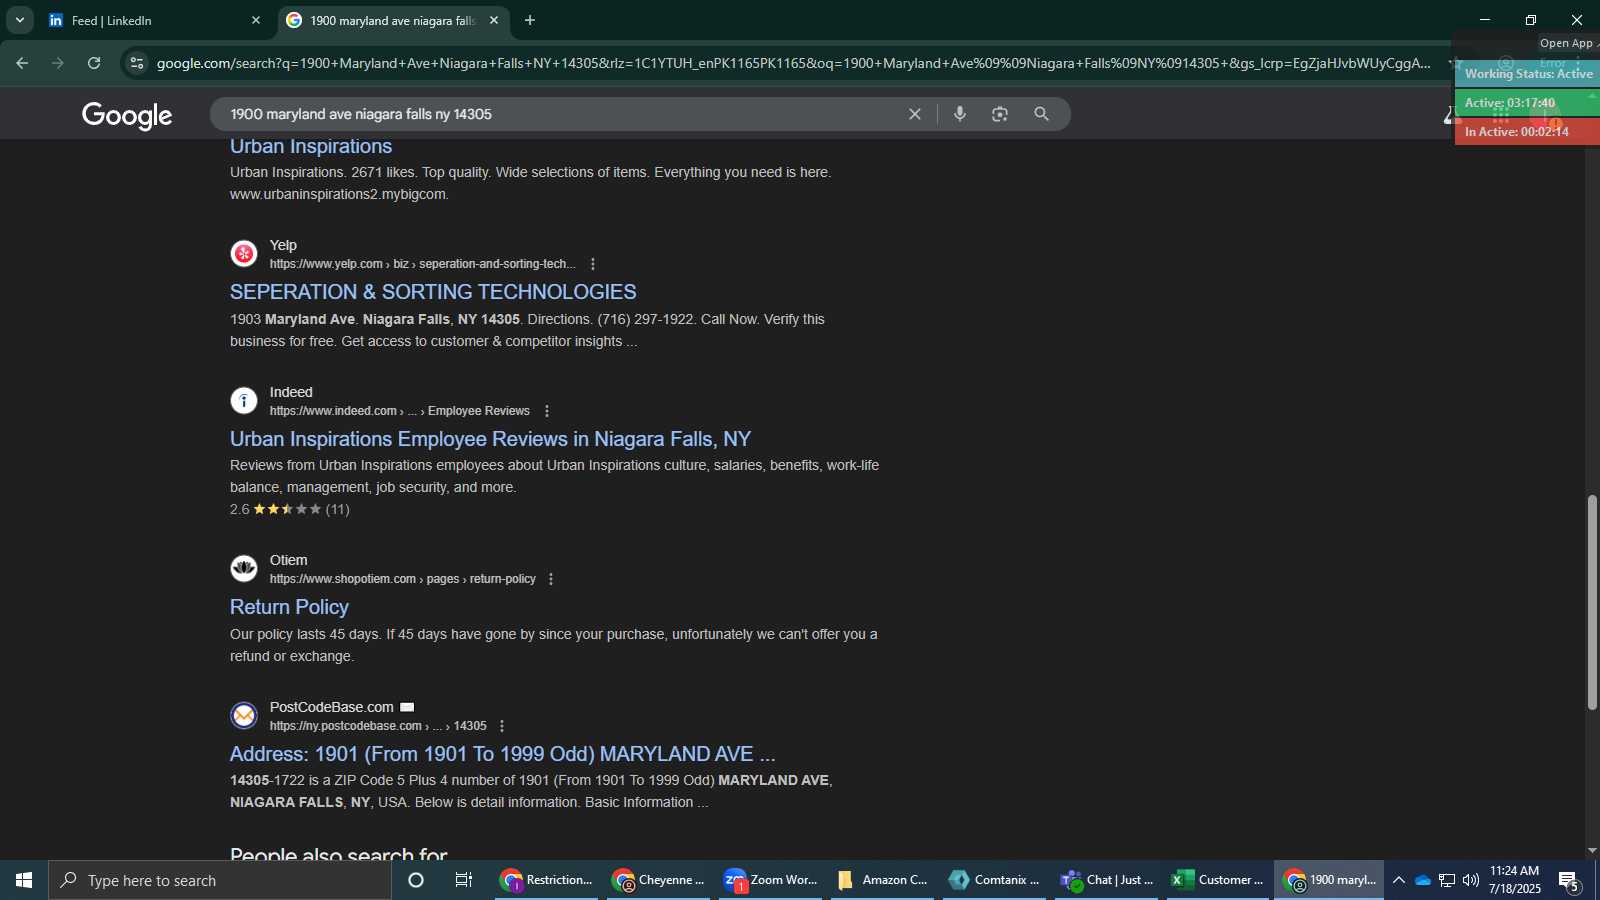Image resolution: width=1600 pixels, height=900 pixels.
Task: Click the Active: 03:17:40 timer
Action: coord(1527,103)
